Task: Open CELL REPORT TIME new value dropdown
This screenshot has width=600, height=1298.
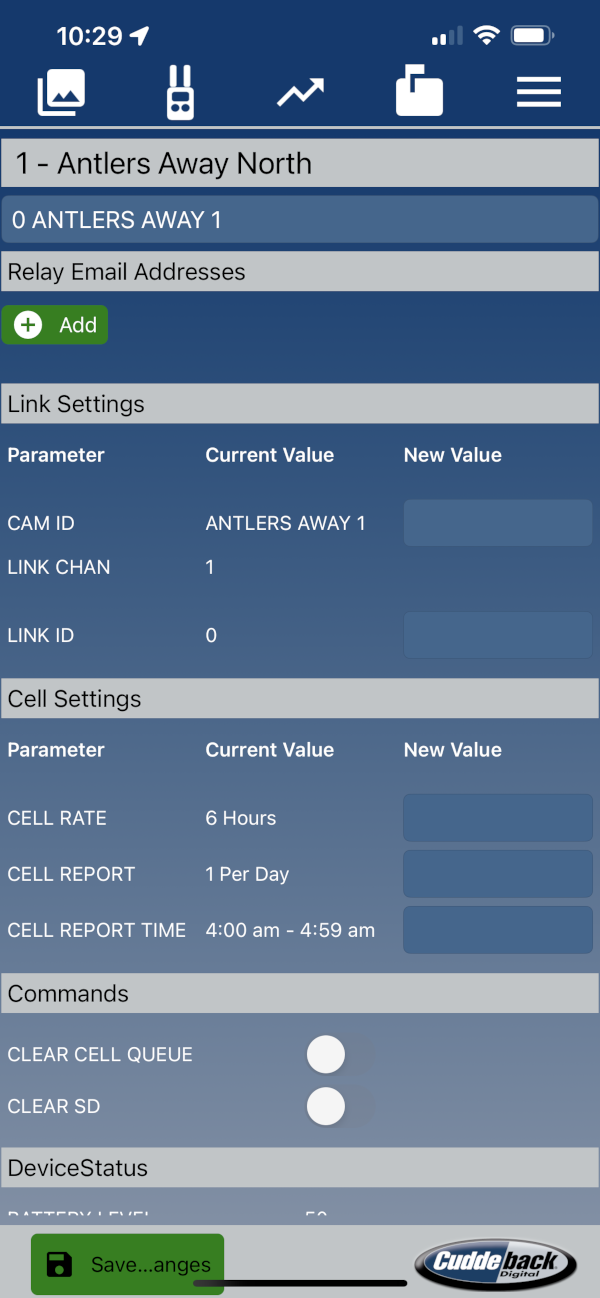Action: (x=498, y=930)
